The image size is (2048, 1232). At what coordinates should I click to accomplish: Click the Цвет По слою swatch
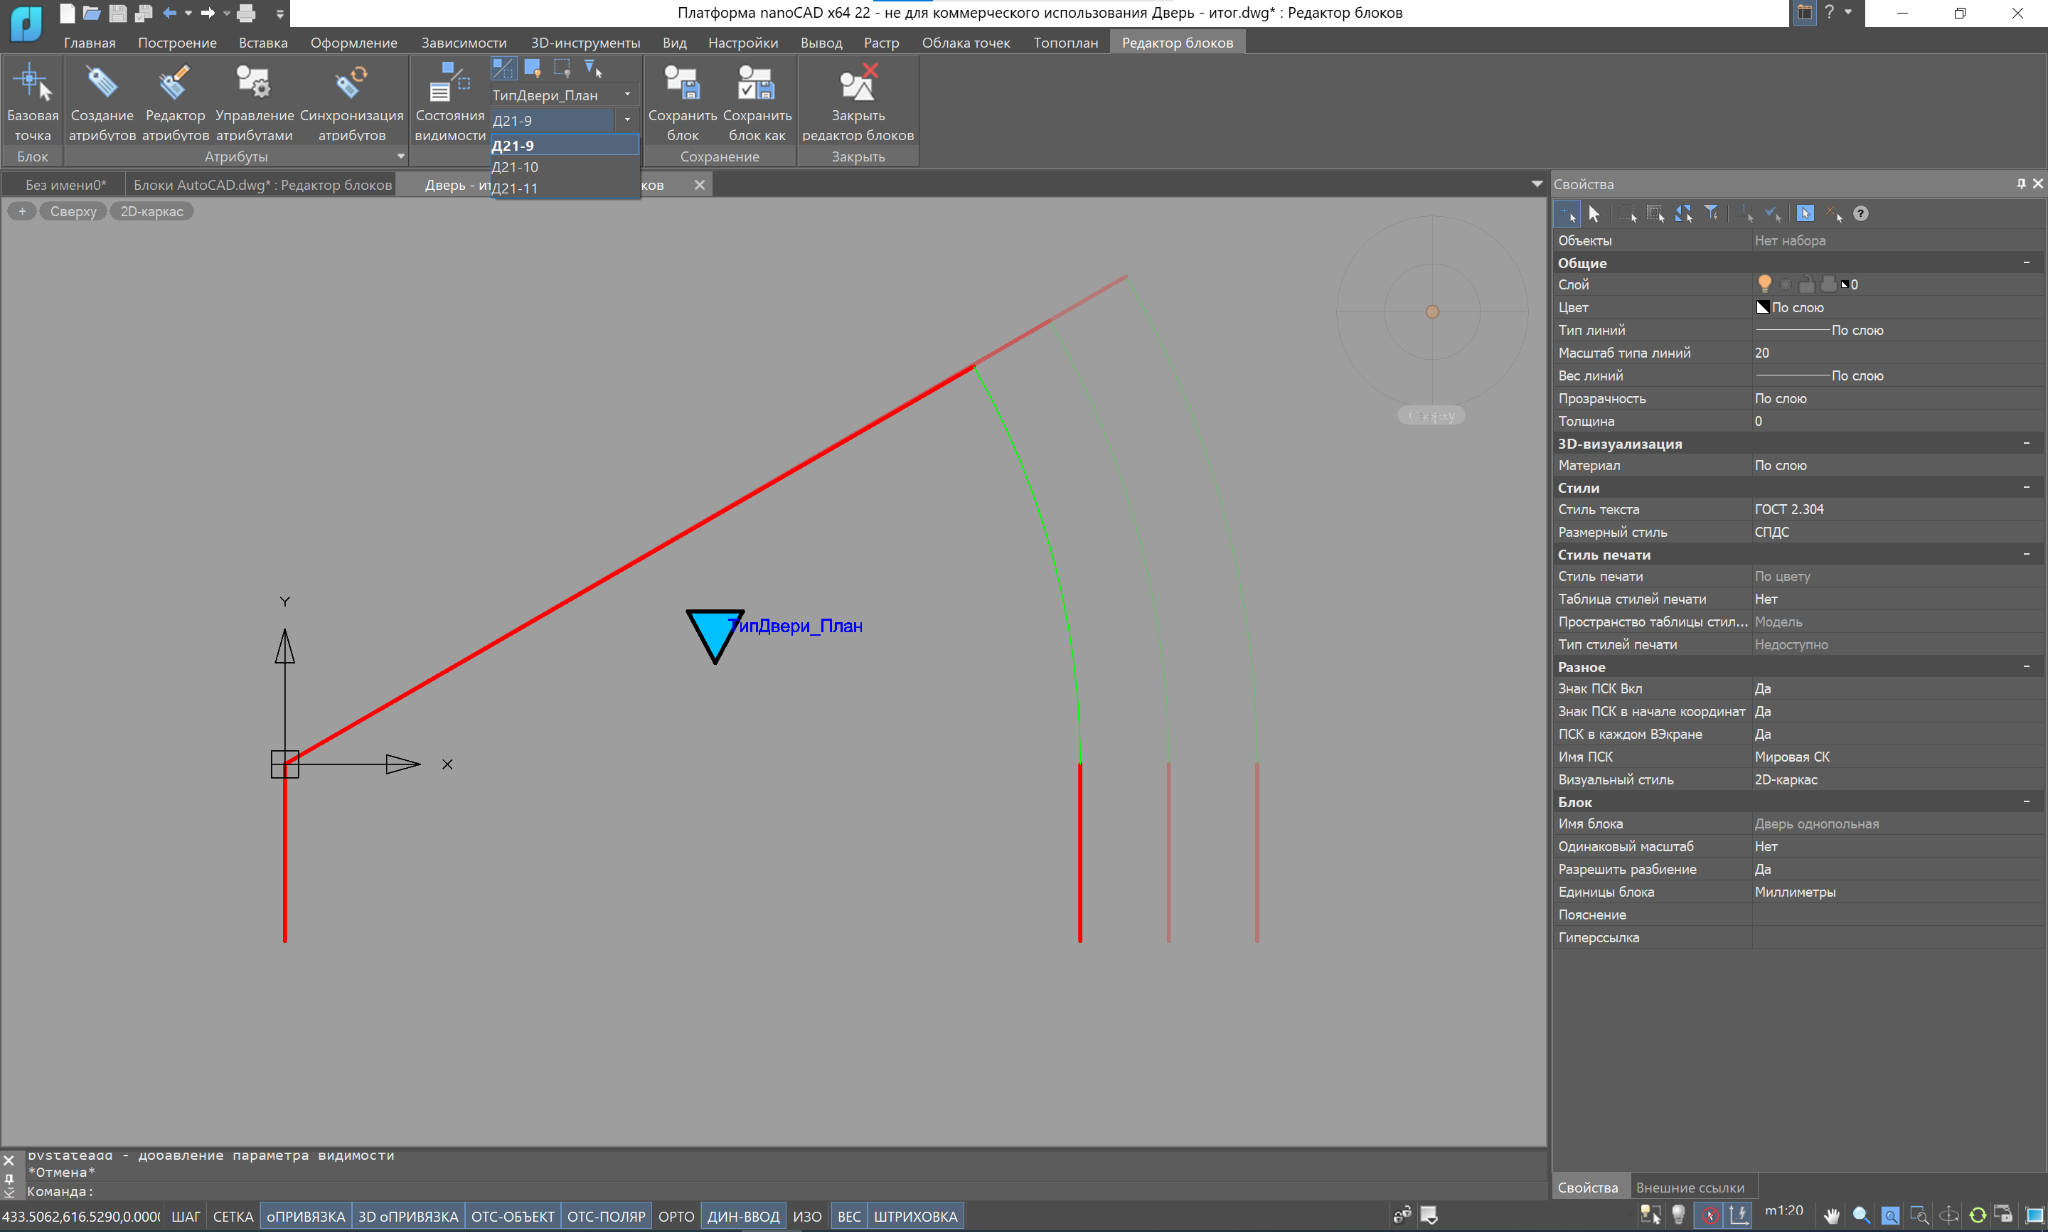(x=1763, y=307)
